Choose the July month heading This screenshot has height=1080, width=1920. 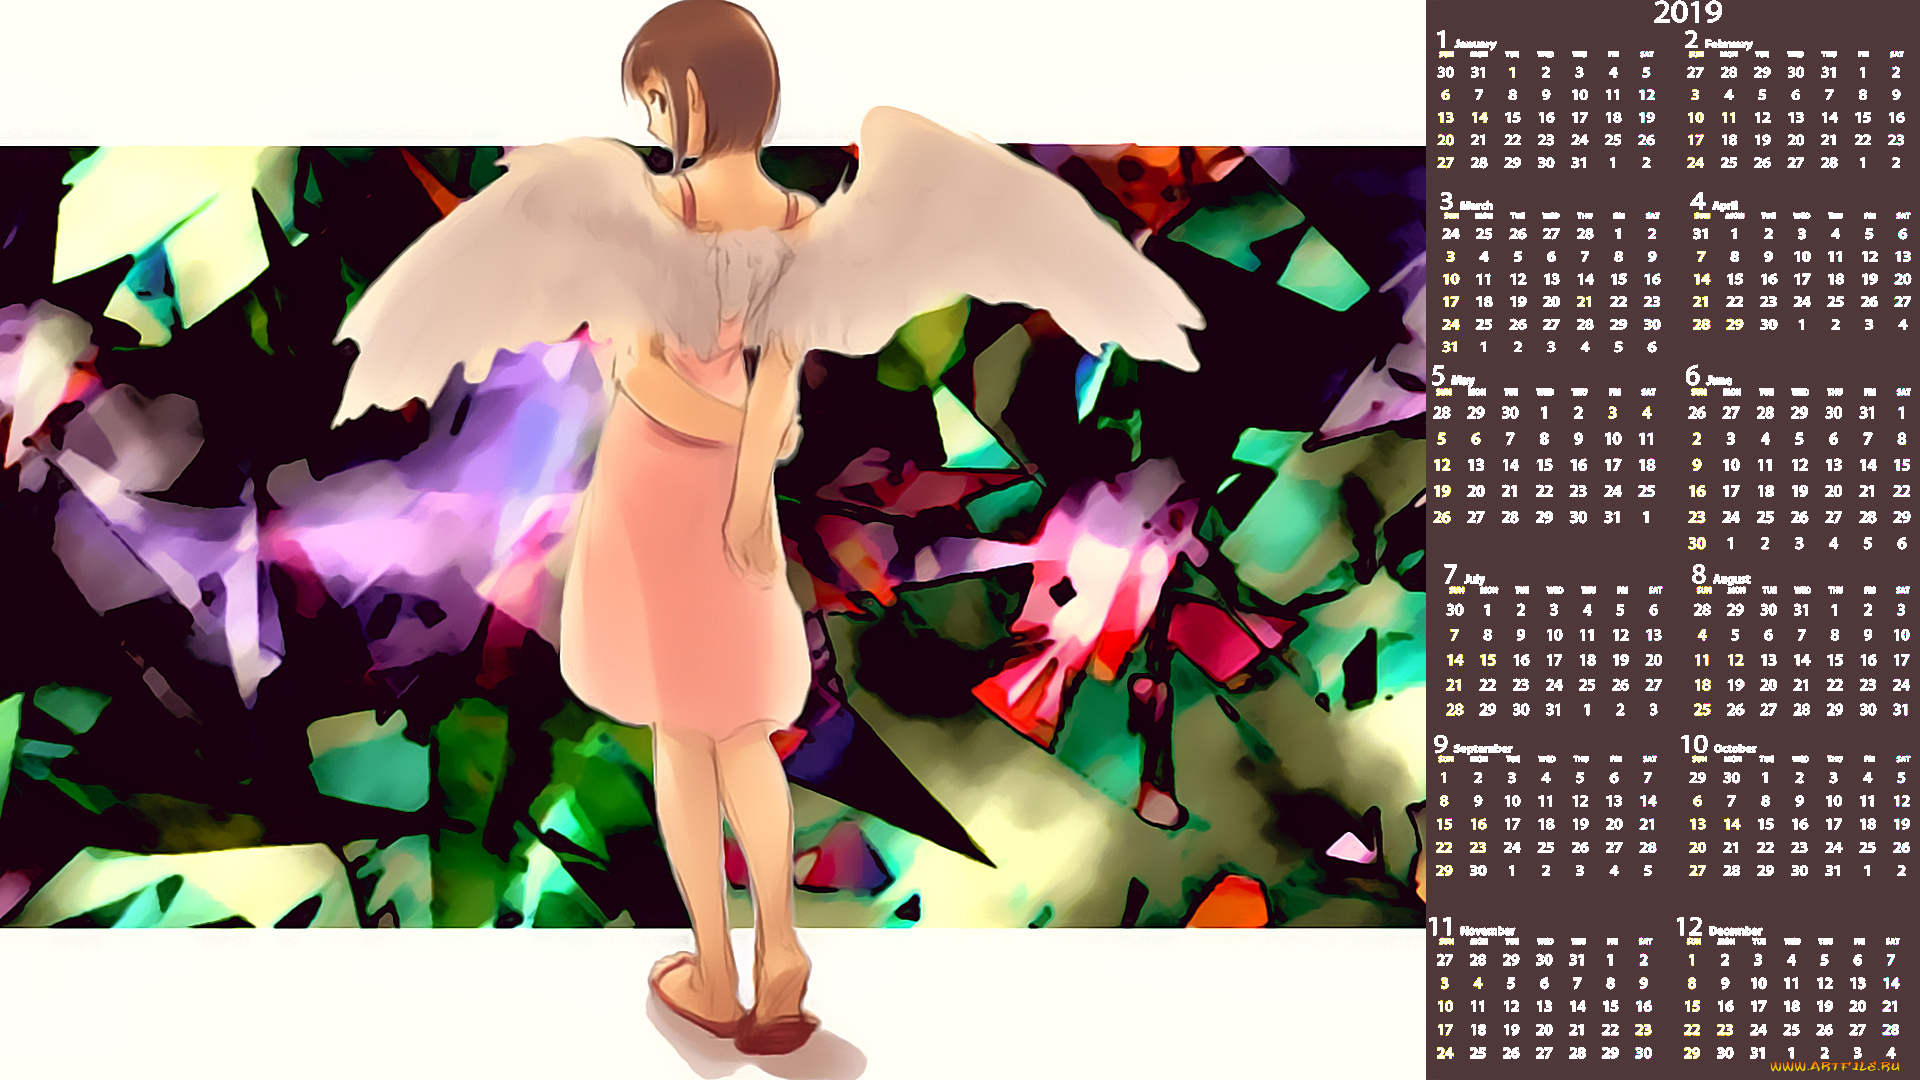(1473, 578)
